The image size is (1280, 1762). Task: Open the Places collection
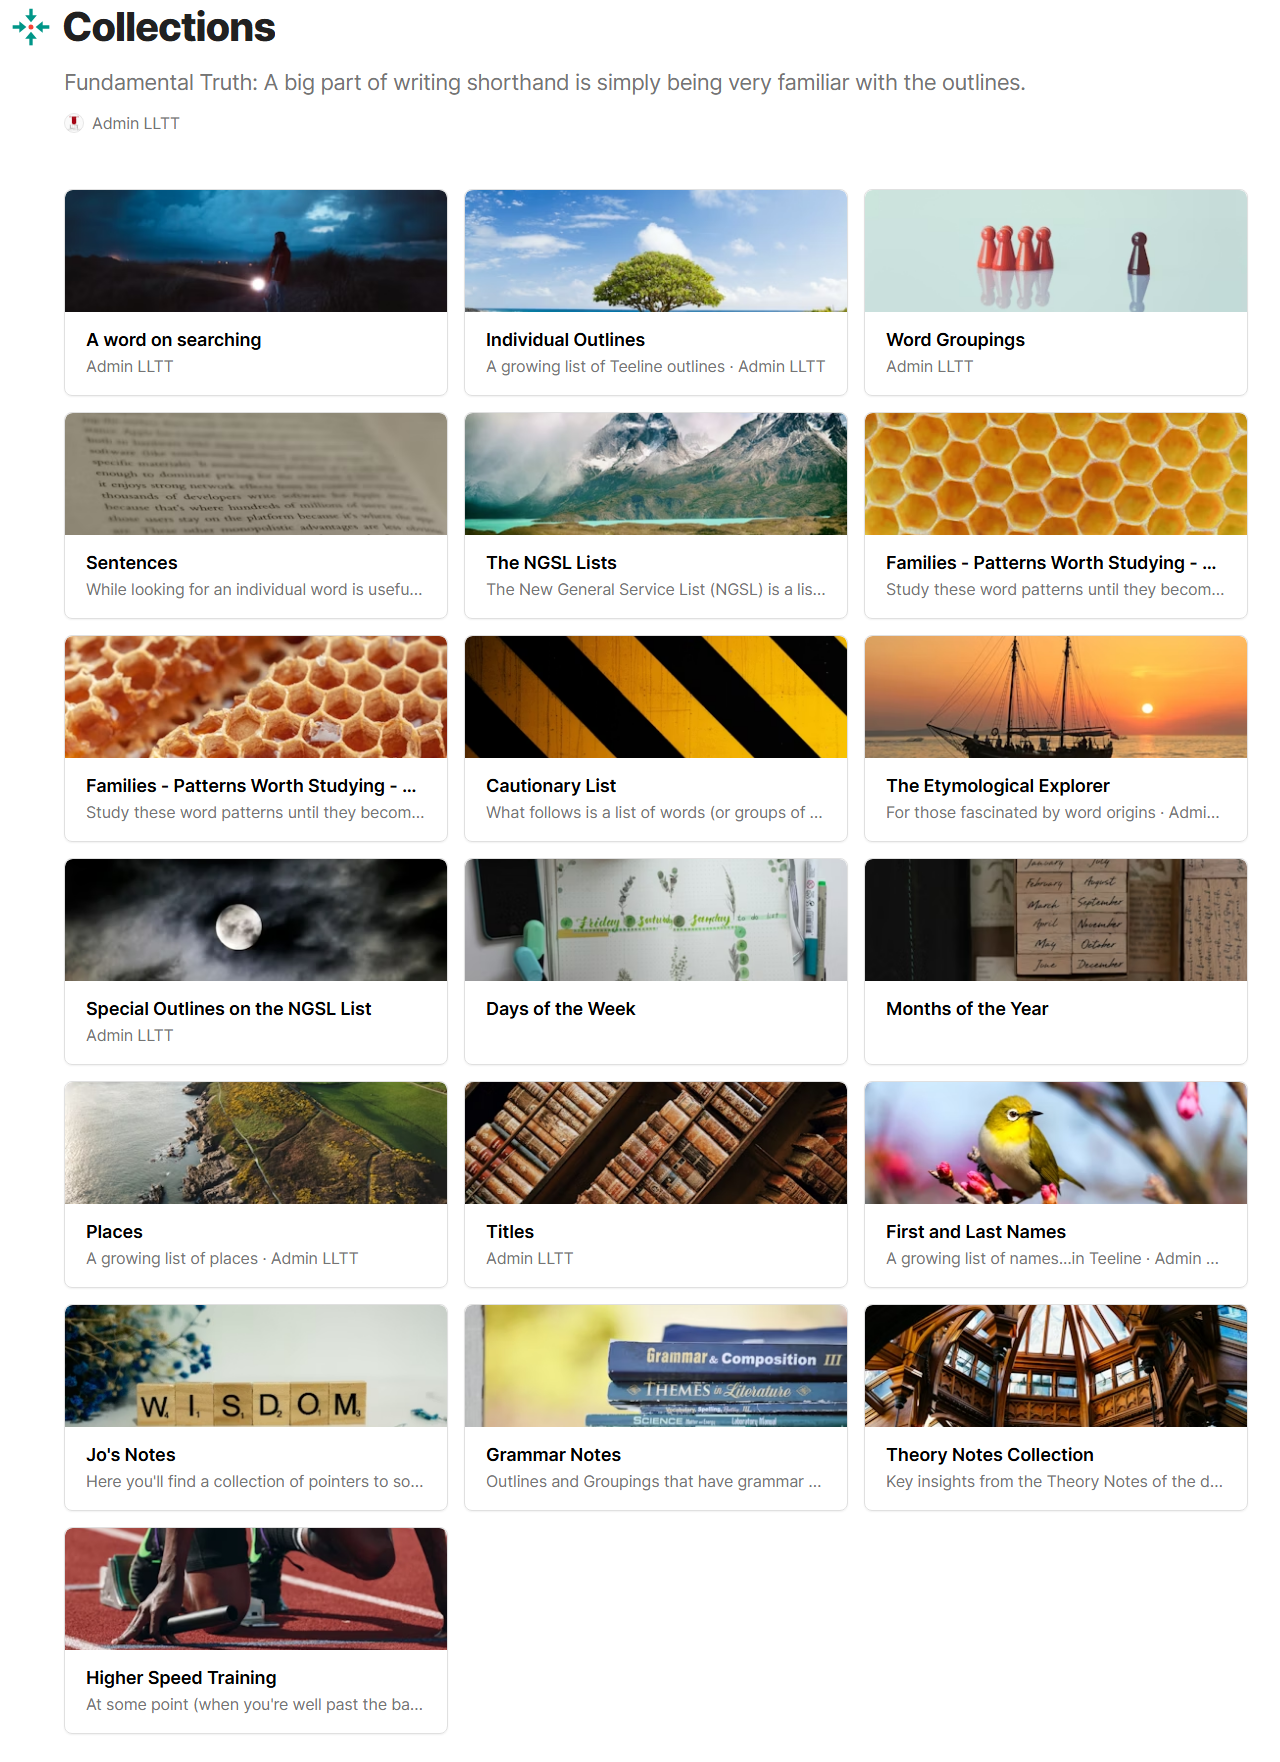coord(114,1232)
